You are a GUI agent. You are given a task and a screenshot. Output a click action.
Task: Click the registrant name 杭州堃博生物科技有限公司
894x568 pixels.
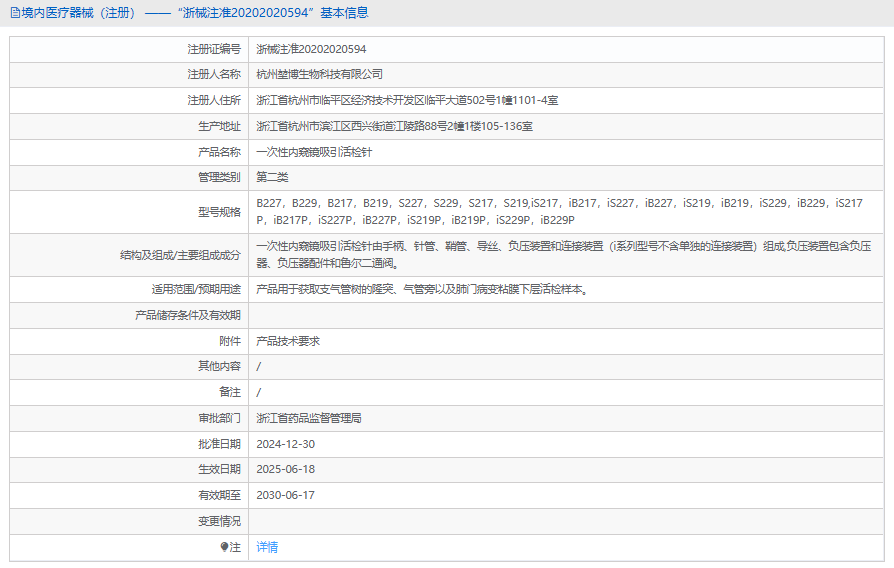pos(319,74)
